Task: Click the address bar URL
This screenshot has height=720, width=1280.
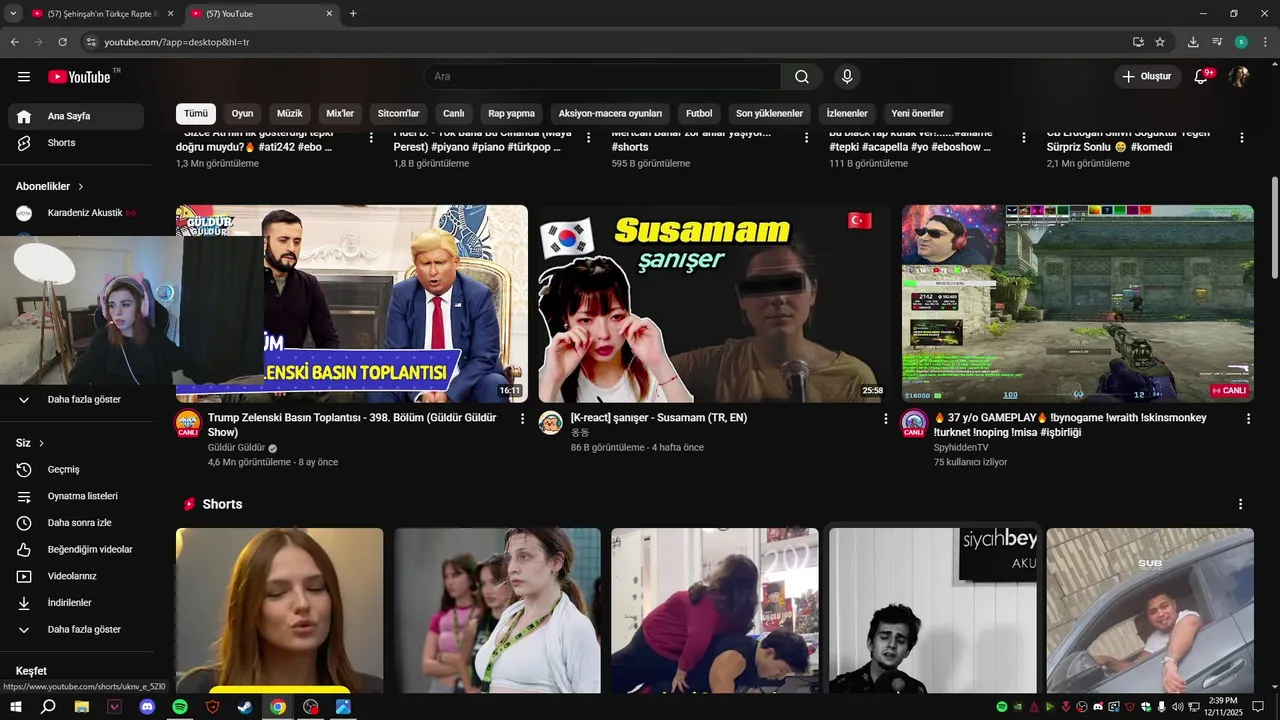Action: tap(176, 42)
